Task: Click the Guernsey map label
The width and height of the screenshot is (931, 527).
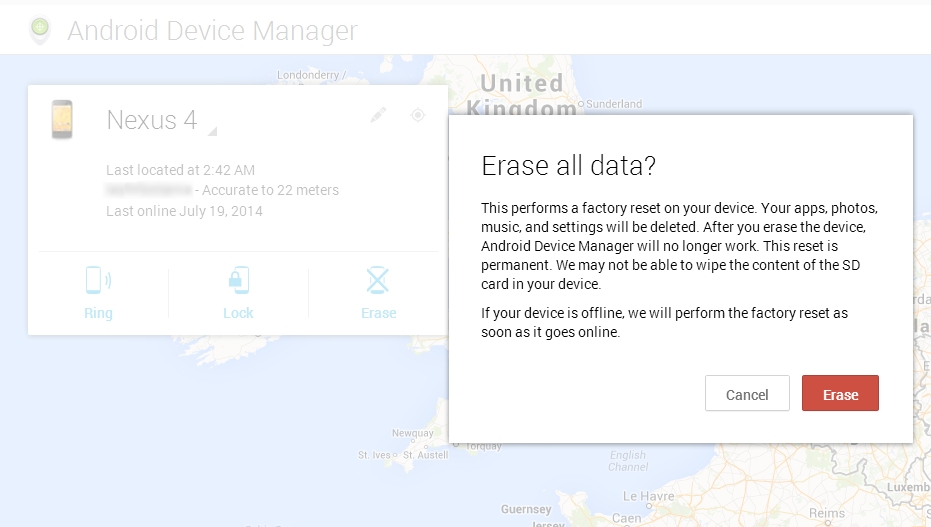Action: point(526,509)
